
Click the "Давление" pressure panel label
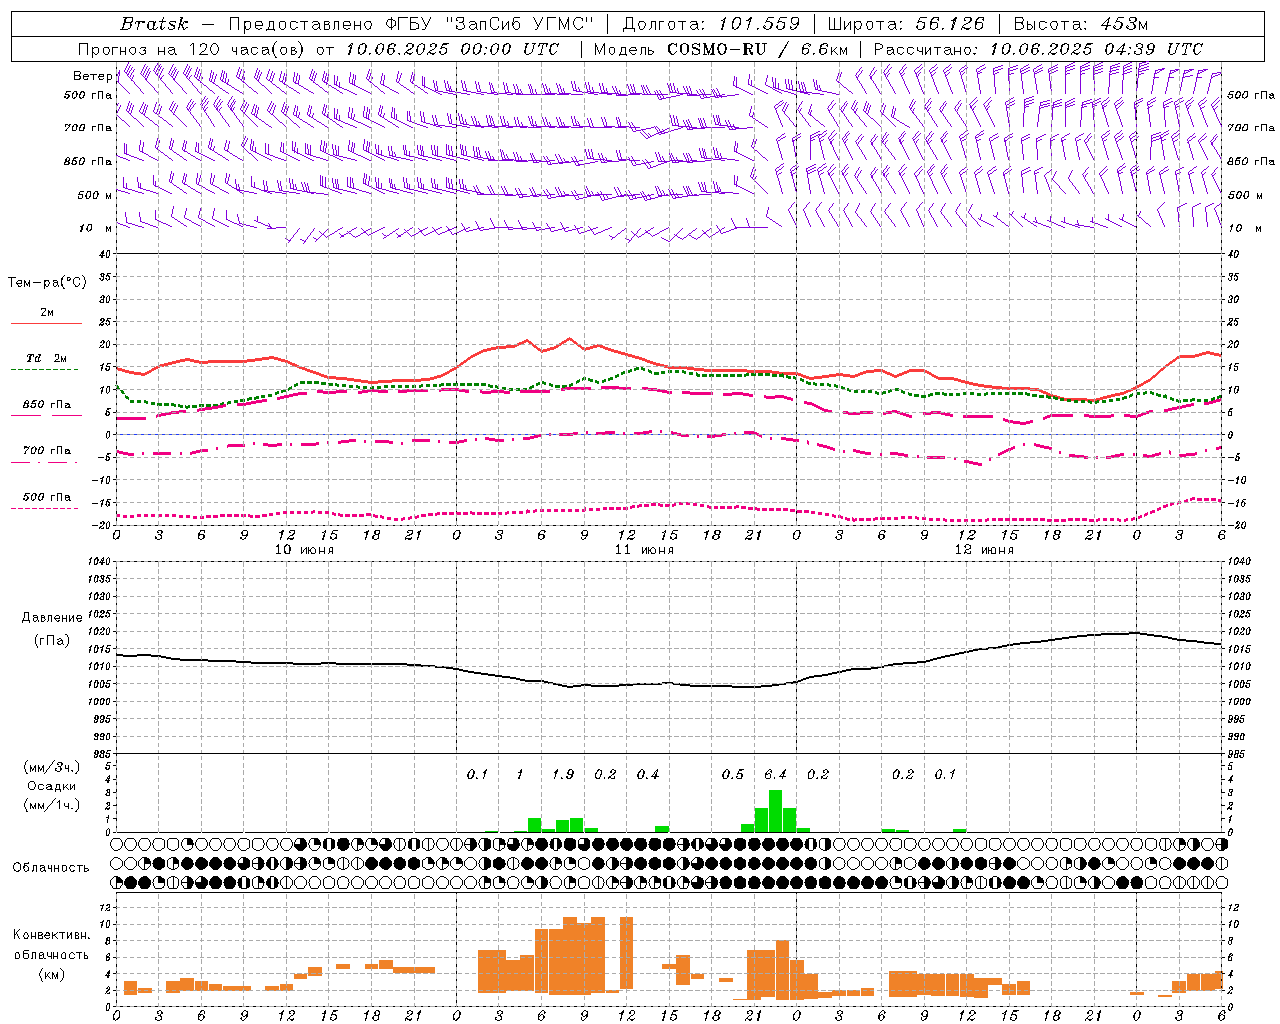click(x=53, y=618)
